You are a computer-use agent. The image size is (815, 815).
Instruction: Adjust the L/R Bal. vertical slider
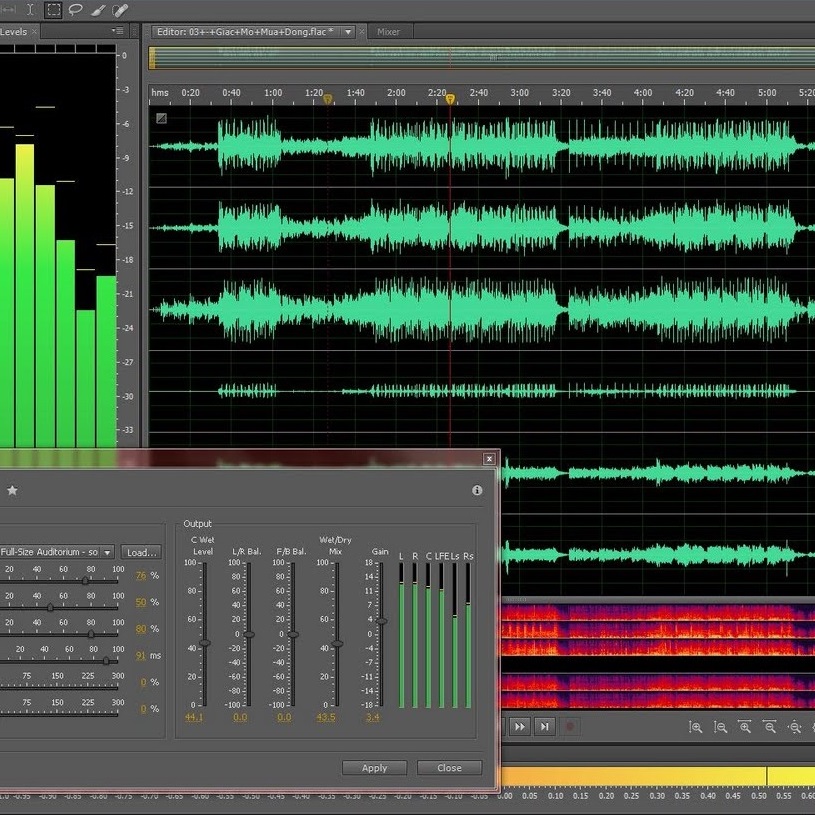pos(249,634)
